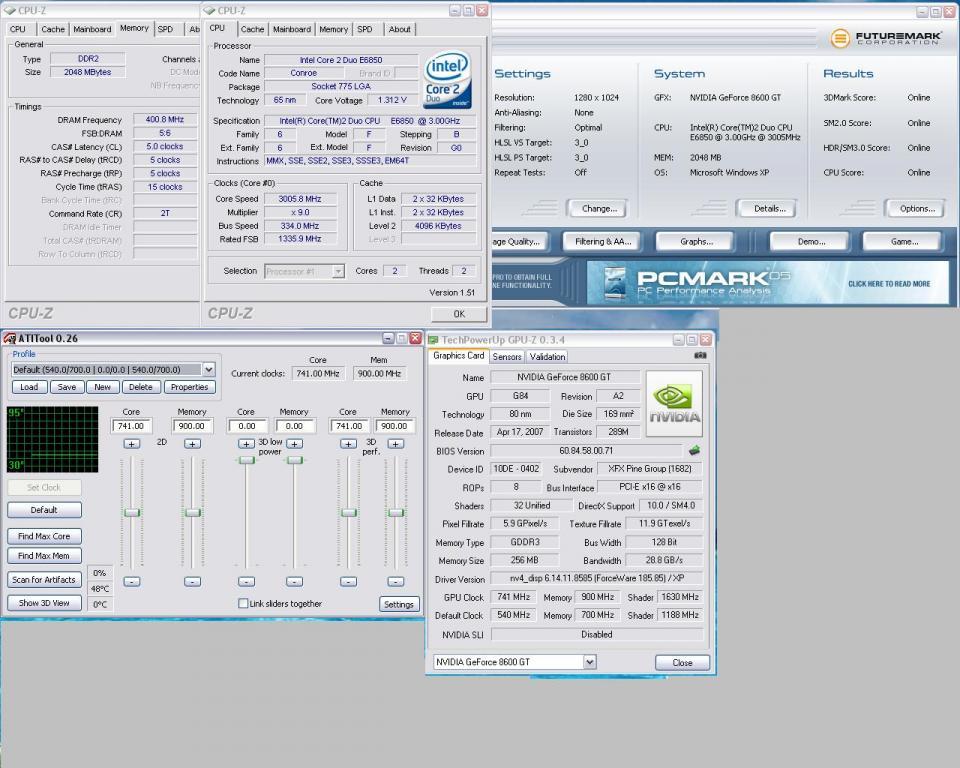
Task: Switch to Cache tab in front CPU-Z
Action: pyautogui.click(x=252, y=29)
